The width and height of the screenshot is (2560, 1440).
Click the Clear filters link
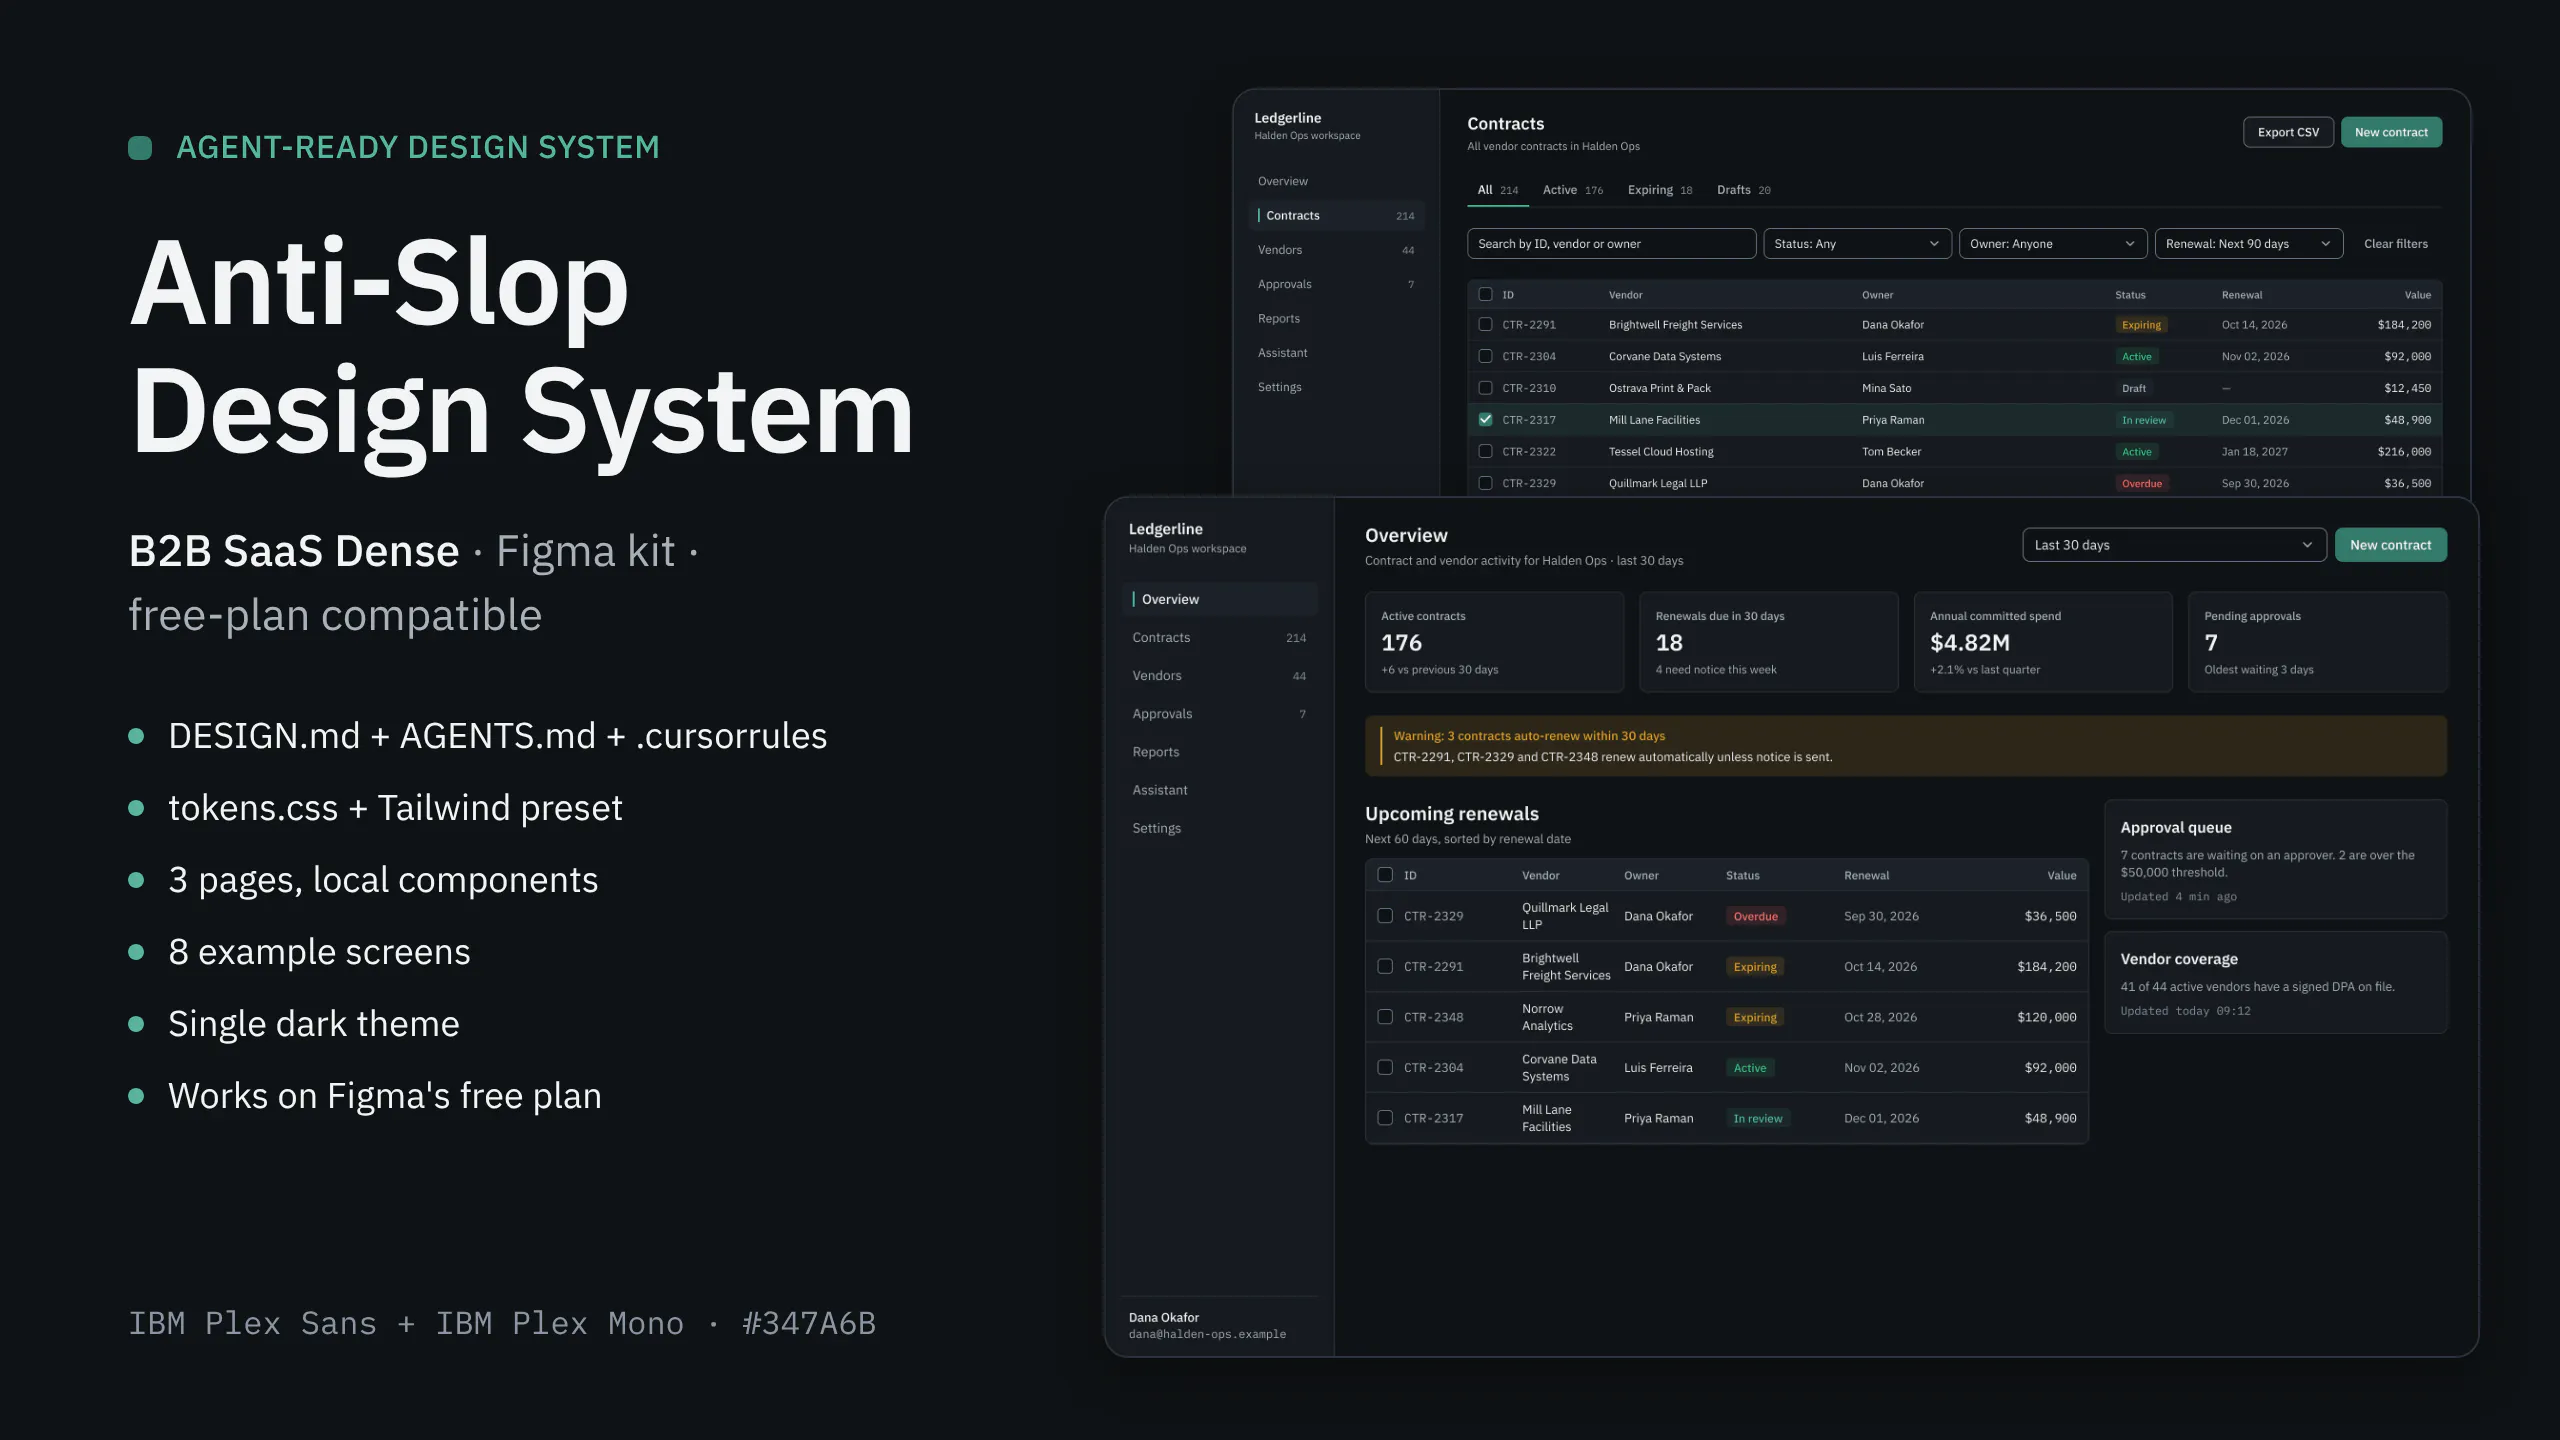pos(2395,243)
